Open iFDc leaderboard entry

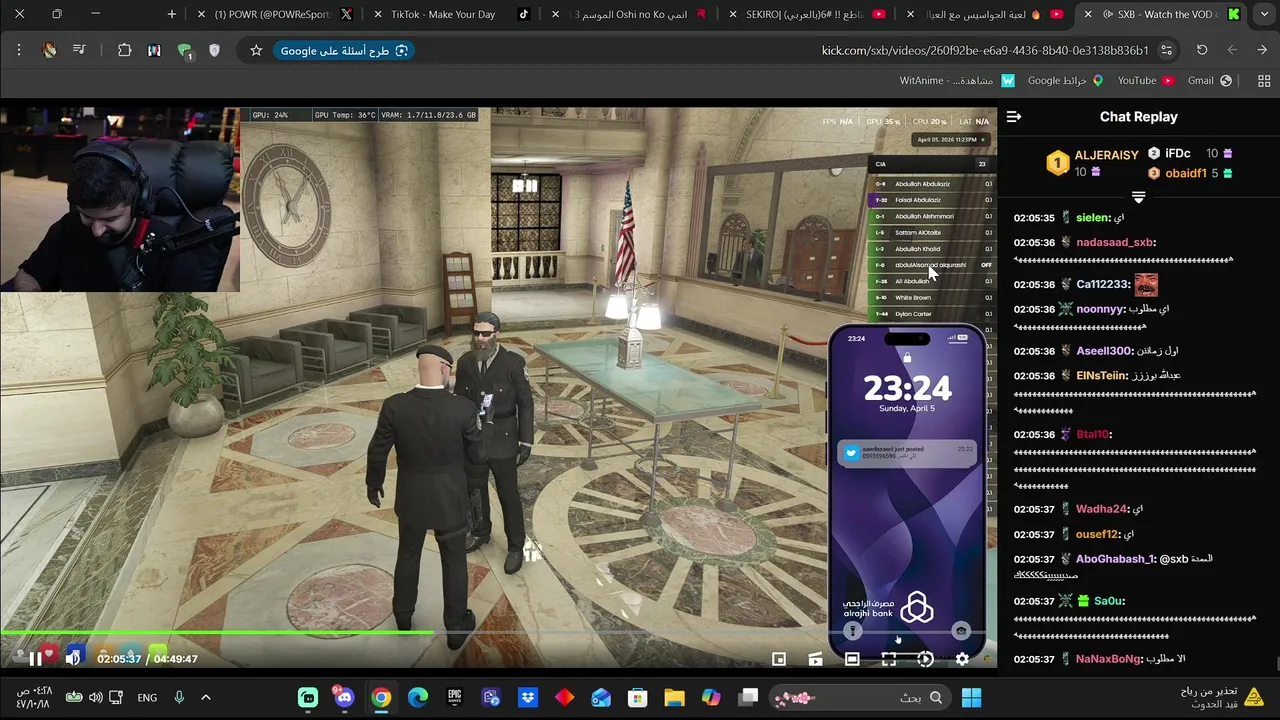pos(1177,153)
